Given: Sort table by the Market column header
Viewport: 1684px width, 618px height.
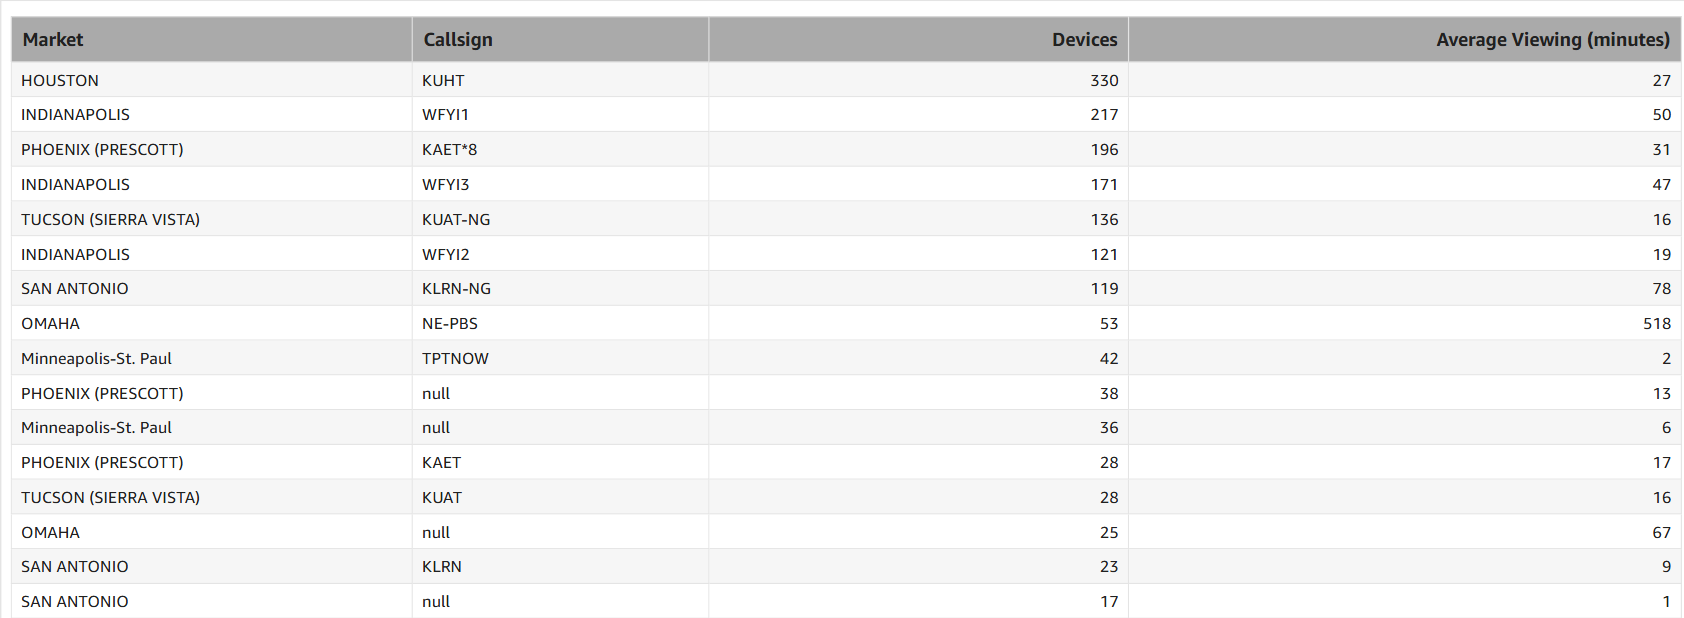Looking at the screenshot, I should pos(53,40).
